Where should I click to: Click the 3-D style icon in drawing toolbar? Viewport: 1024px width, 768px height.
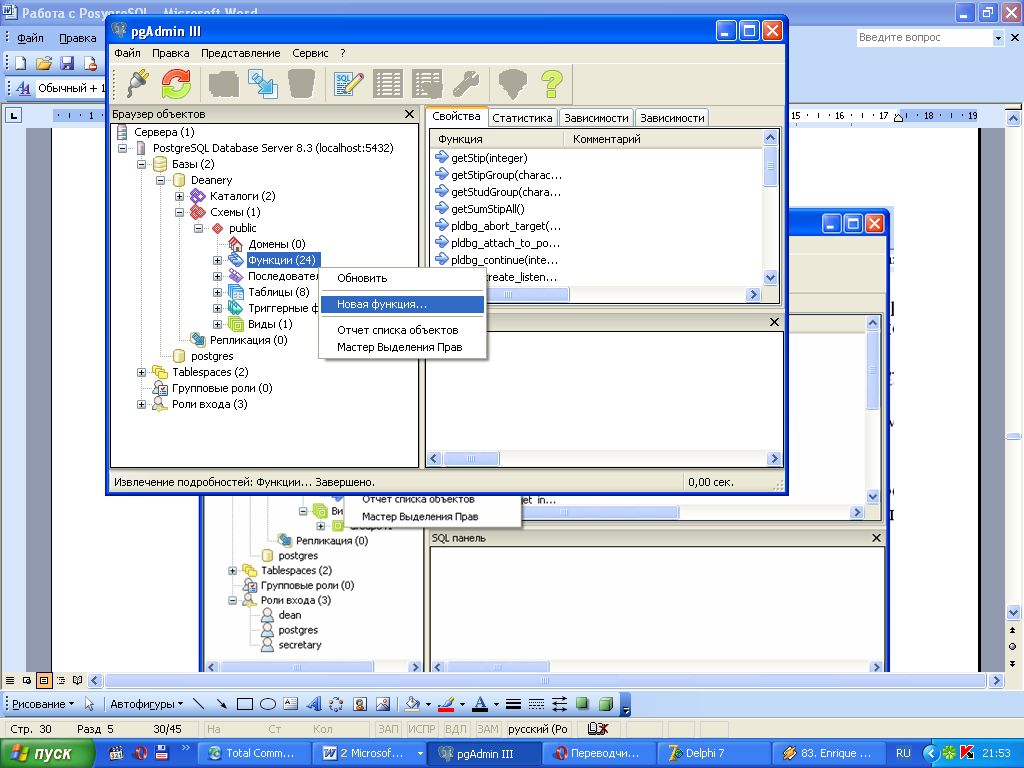point(606,704)
